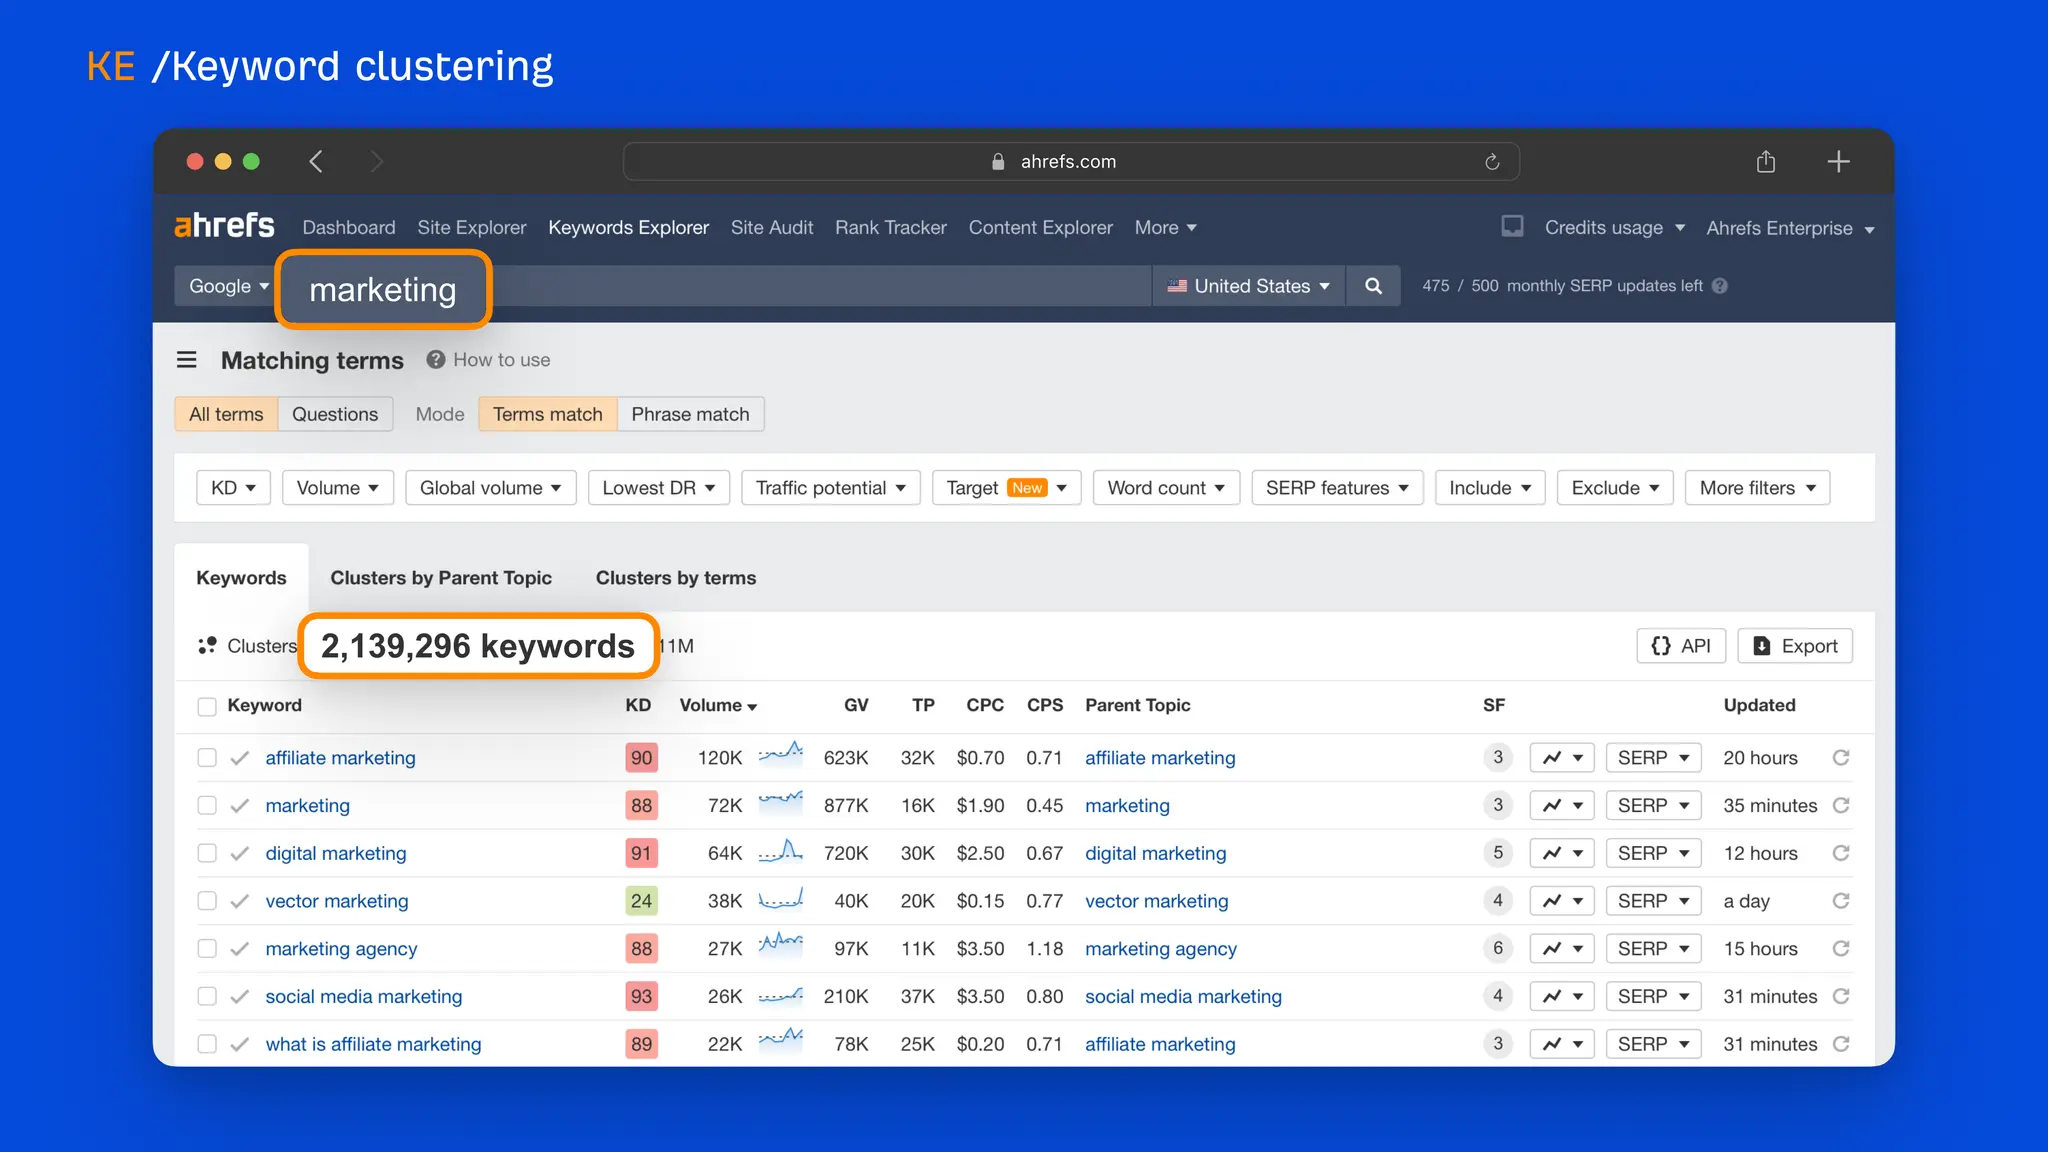The image size is (2048, 1152).
Task: Refresh the what is affiliate marketing row
Action: (1841, 1044)
